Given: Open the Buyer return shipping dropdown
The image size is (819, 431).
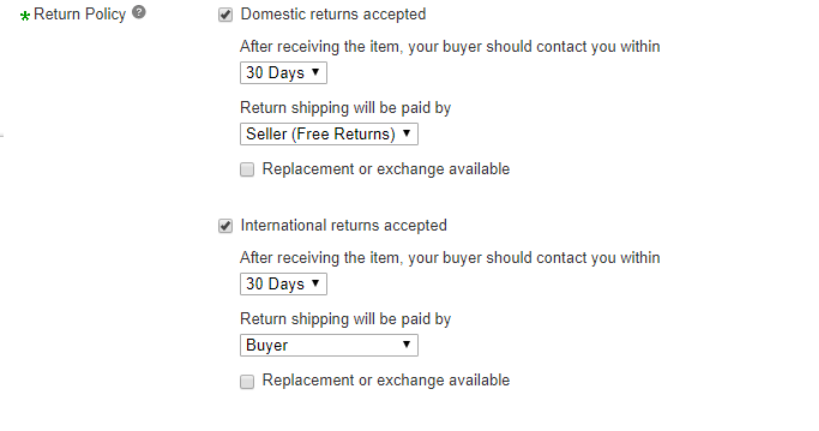Looking at the screenshot, I should point(329,345).
